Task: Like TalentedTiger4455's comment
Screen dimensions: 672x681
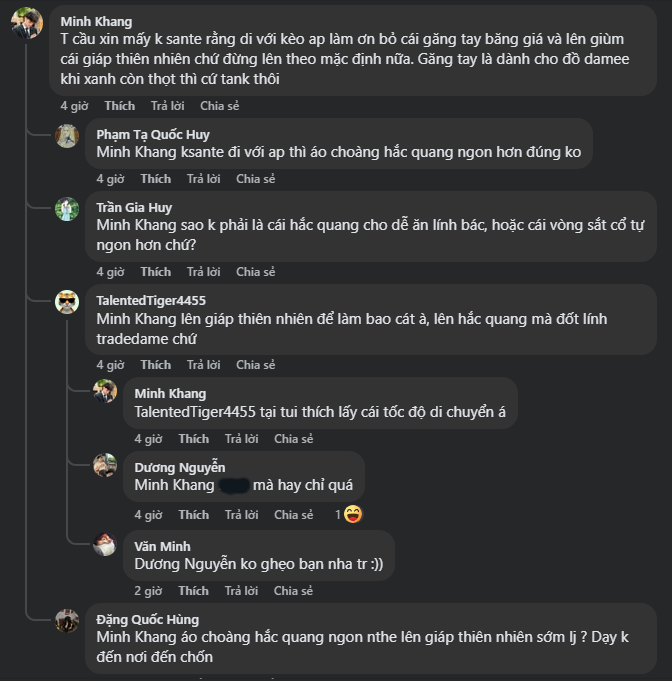Action: (155, 365)
